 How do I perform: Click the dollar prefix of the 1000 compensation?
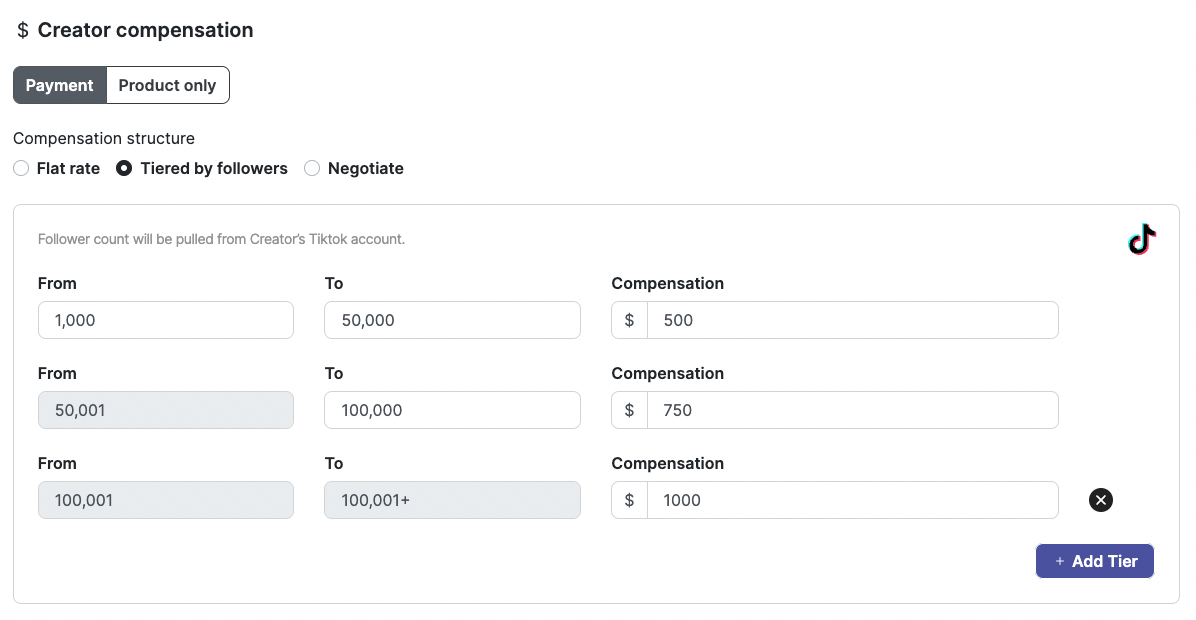(629, 500)
